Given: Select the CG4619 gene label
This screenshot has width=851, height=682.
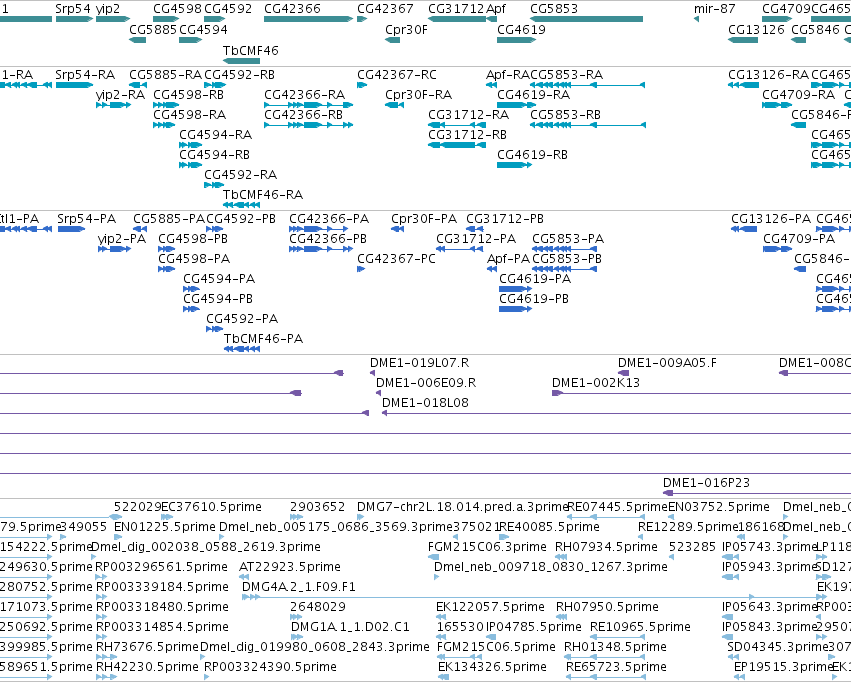Looking at the screenshot, I should pos(522,30).
